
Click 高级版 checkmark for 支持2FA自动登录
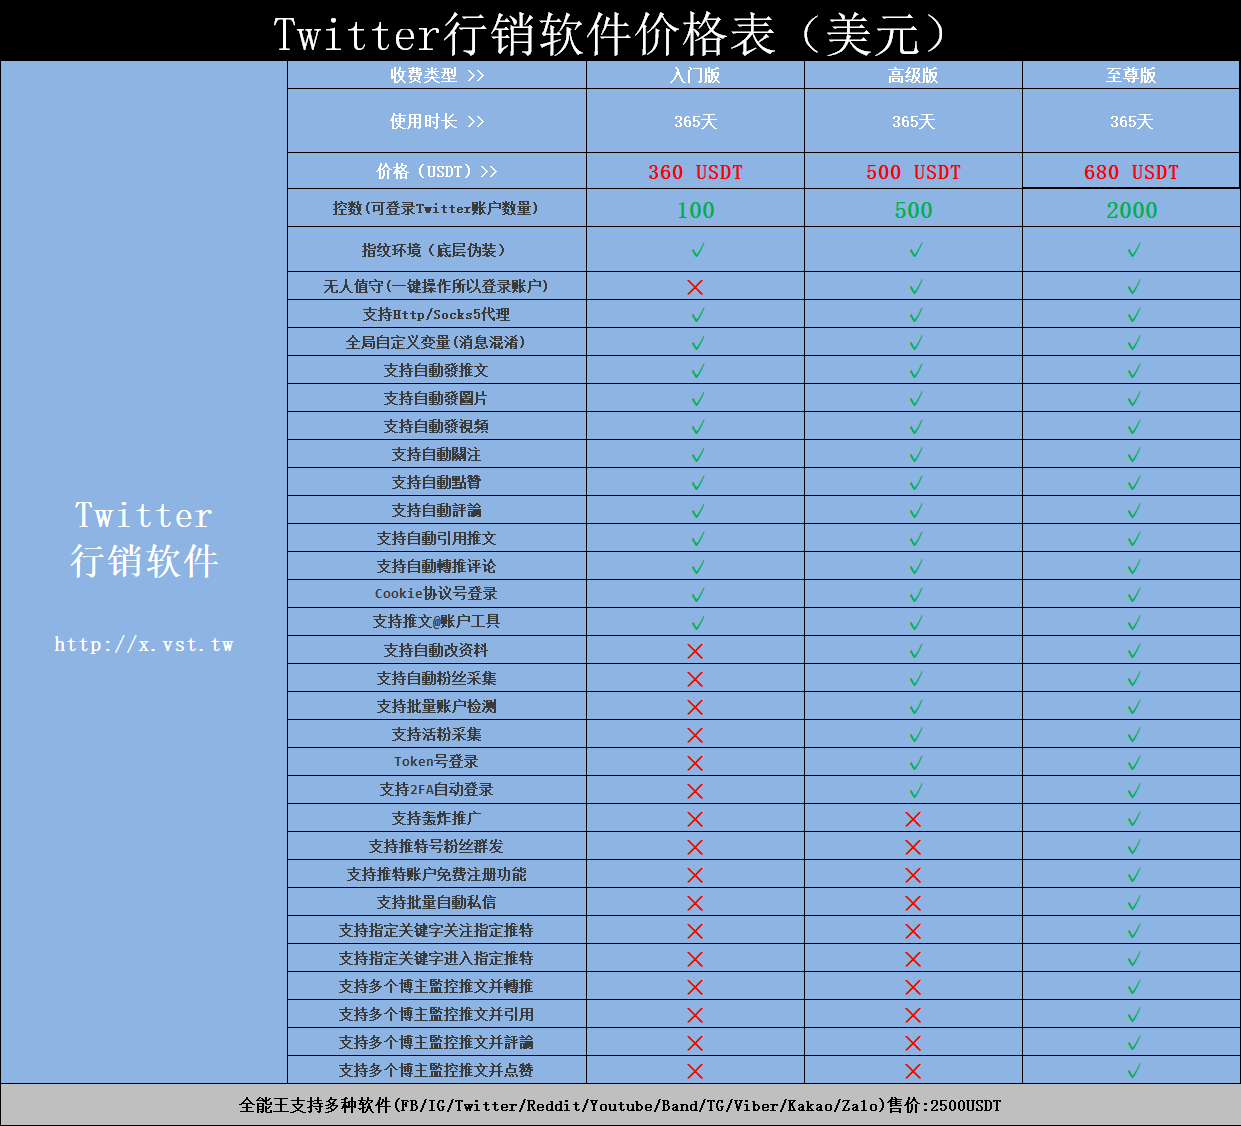(915, 791)
